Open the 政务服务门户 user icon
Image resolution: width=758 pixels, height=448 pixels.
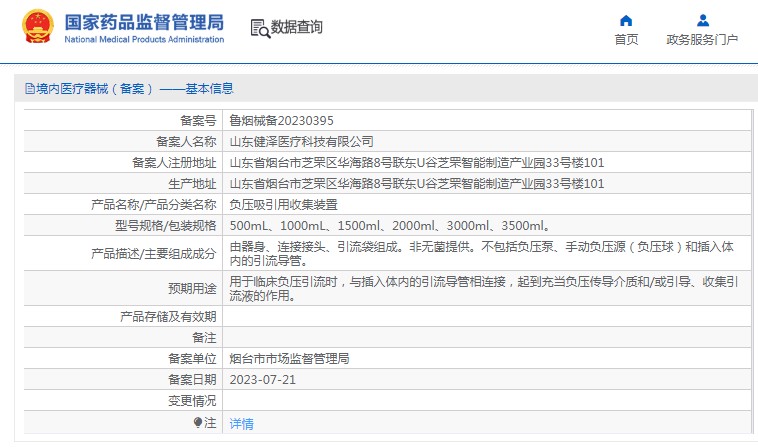pyautogui.click(x=703, y=20)
